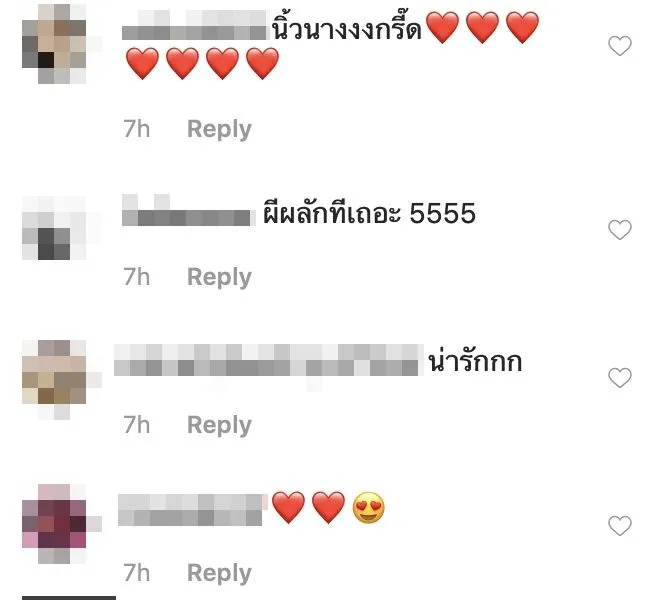Like the comment ผีผลักทีเถอะ 5555

point(620,230)
